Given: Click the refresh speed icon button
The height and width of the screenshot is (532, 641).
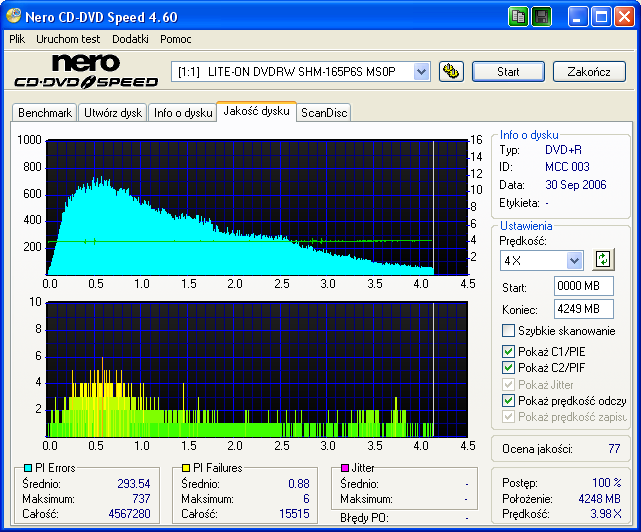Looking at the screenshot, I should click(603, 259).
